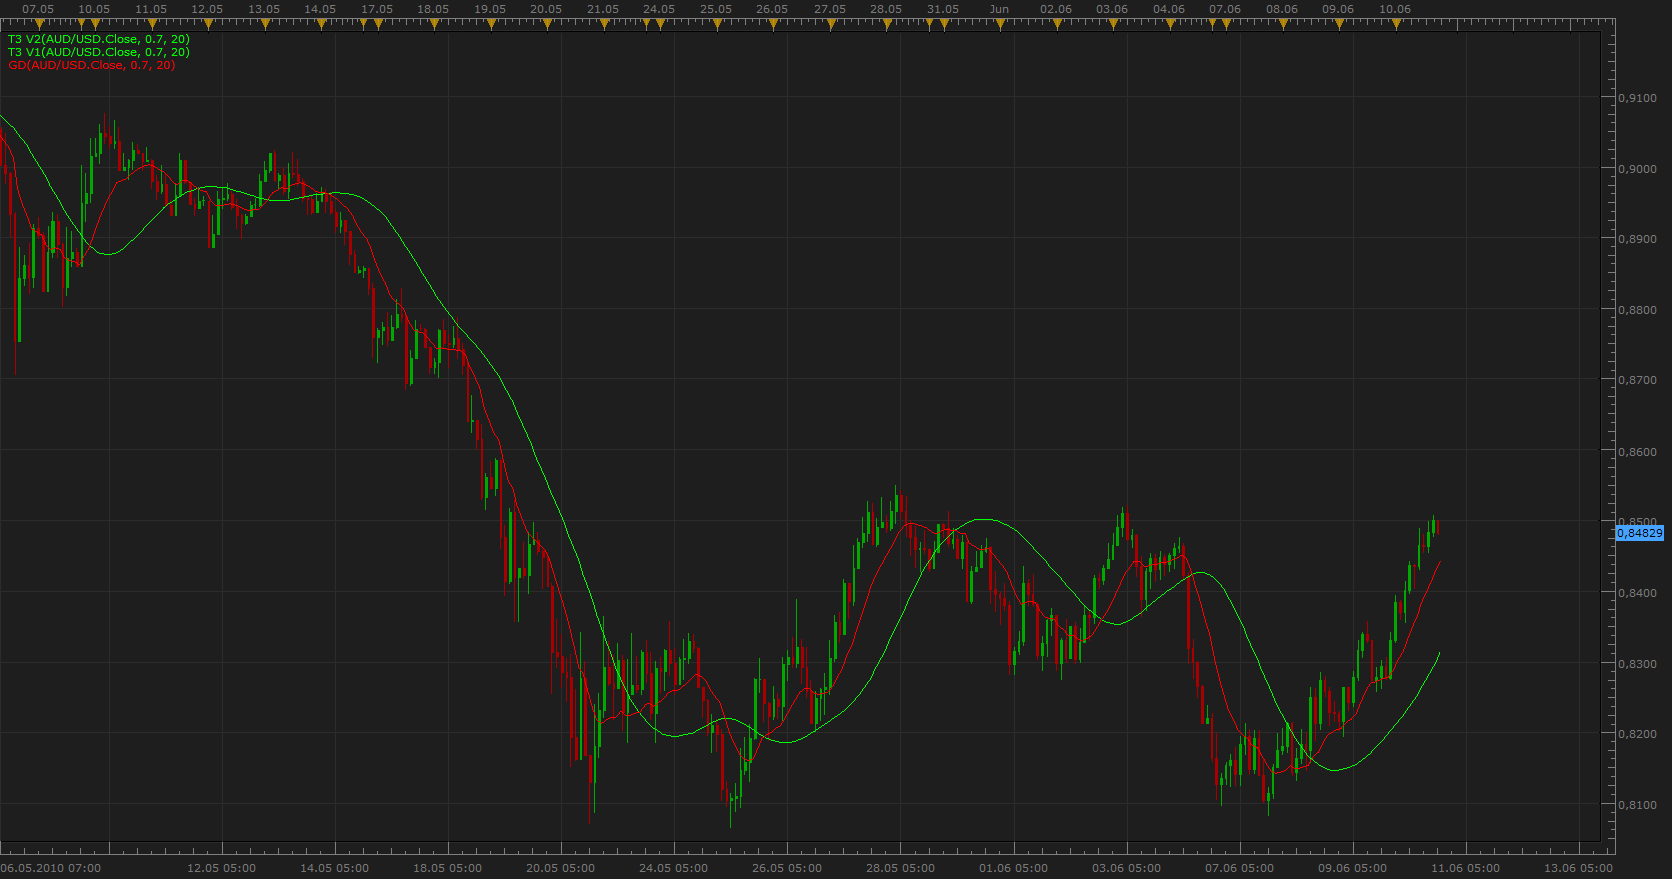
Task: Click the 07.05 date on top axis
Action: click(x=38, y=9)
